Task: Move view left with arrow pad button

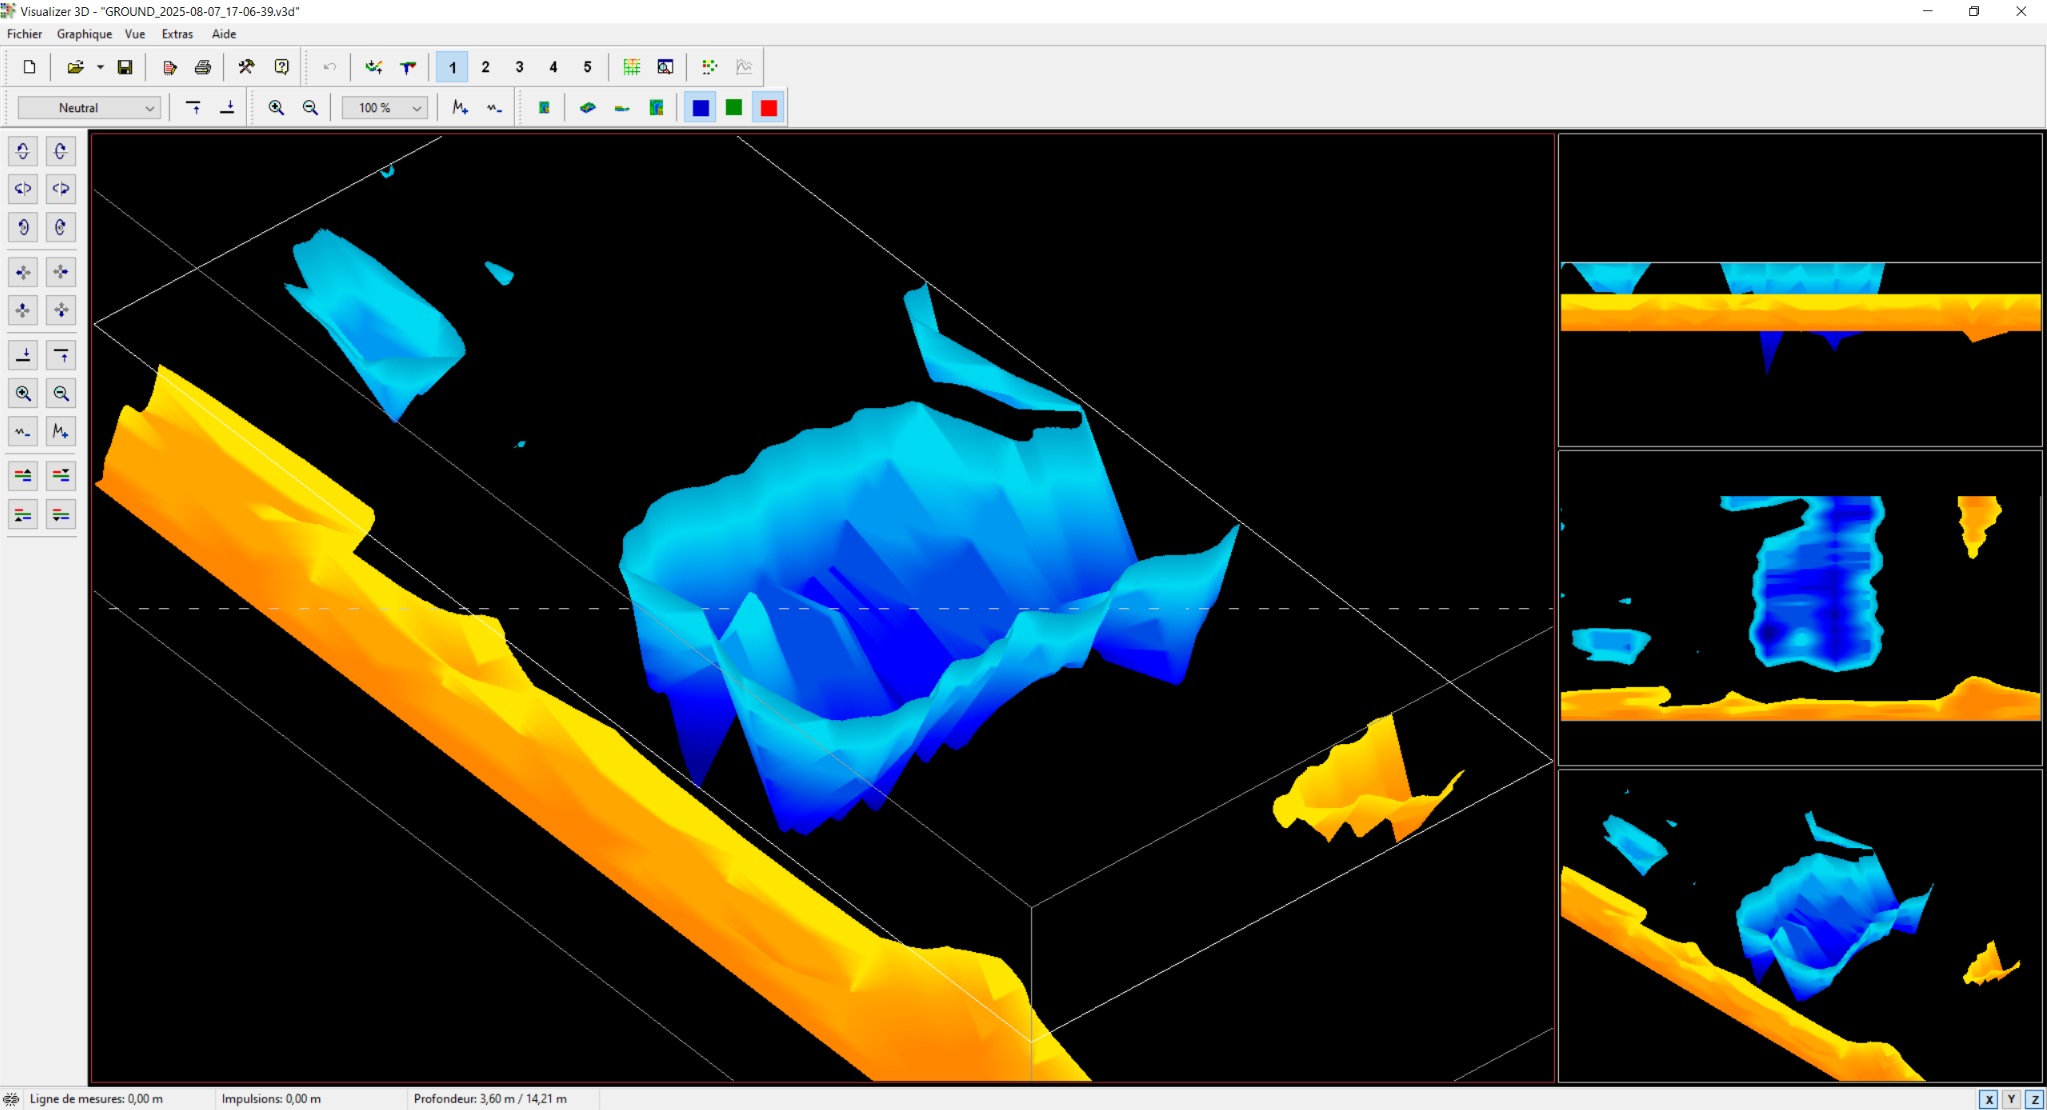Action: (x=23, y=272)
